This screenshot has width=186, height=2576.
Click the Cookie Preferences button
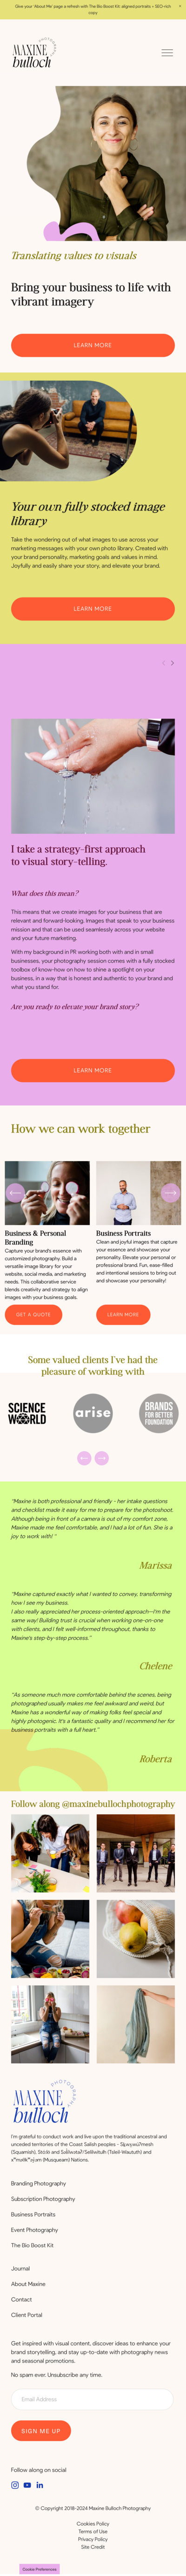(x=39, y=2569)
